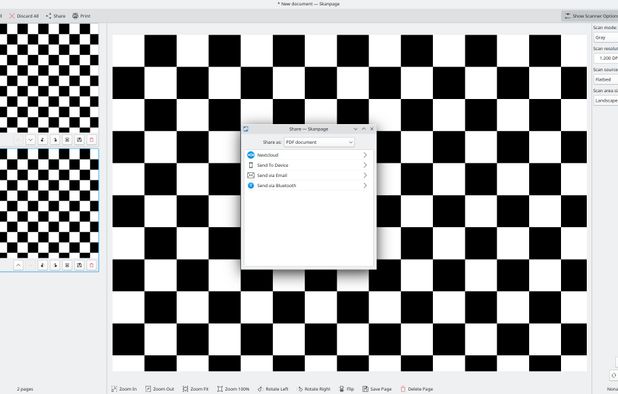Open the Scan source Flatbed dropdown

(606, 80)
